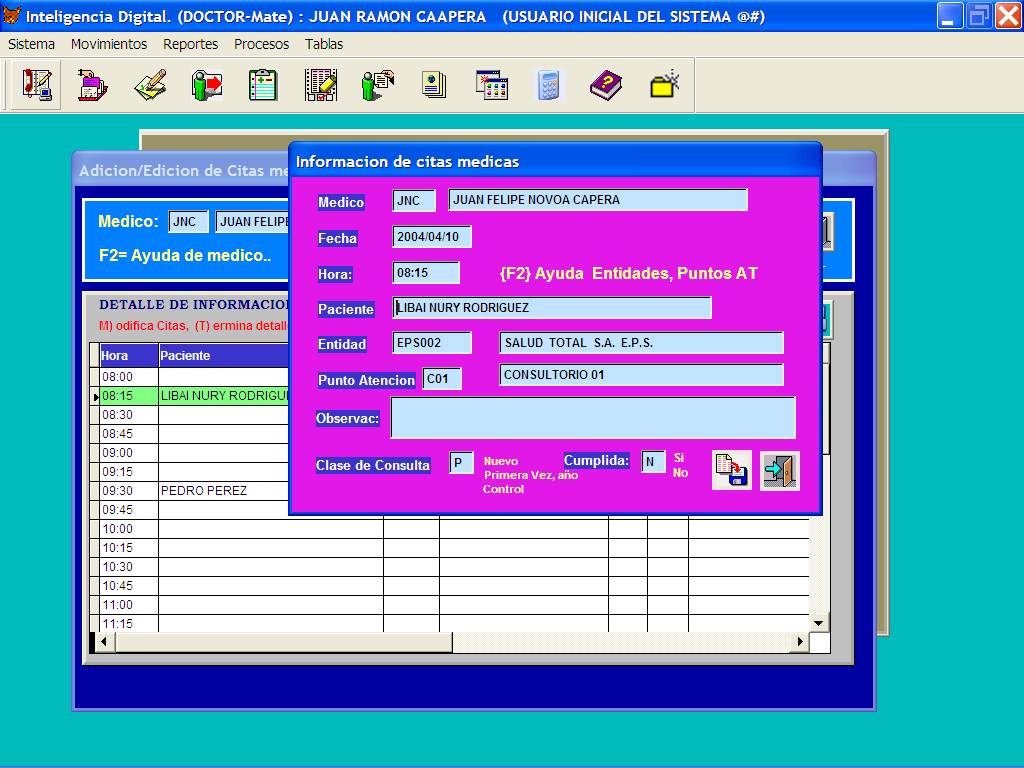Click the green person with red arrow icon

click(207, 86)
